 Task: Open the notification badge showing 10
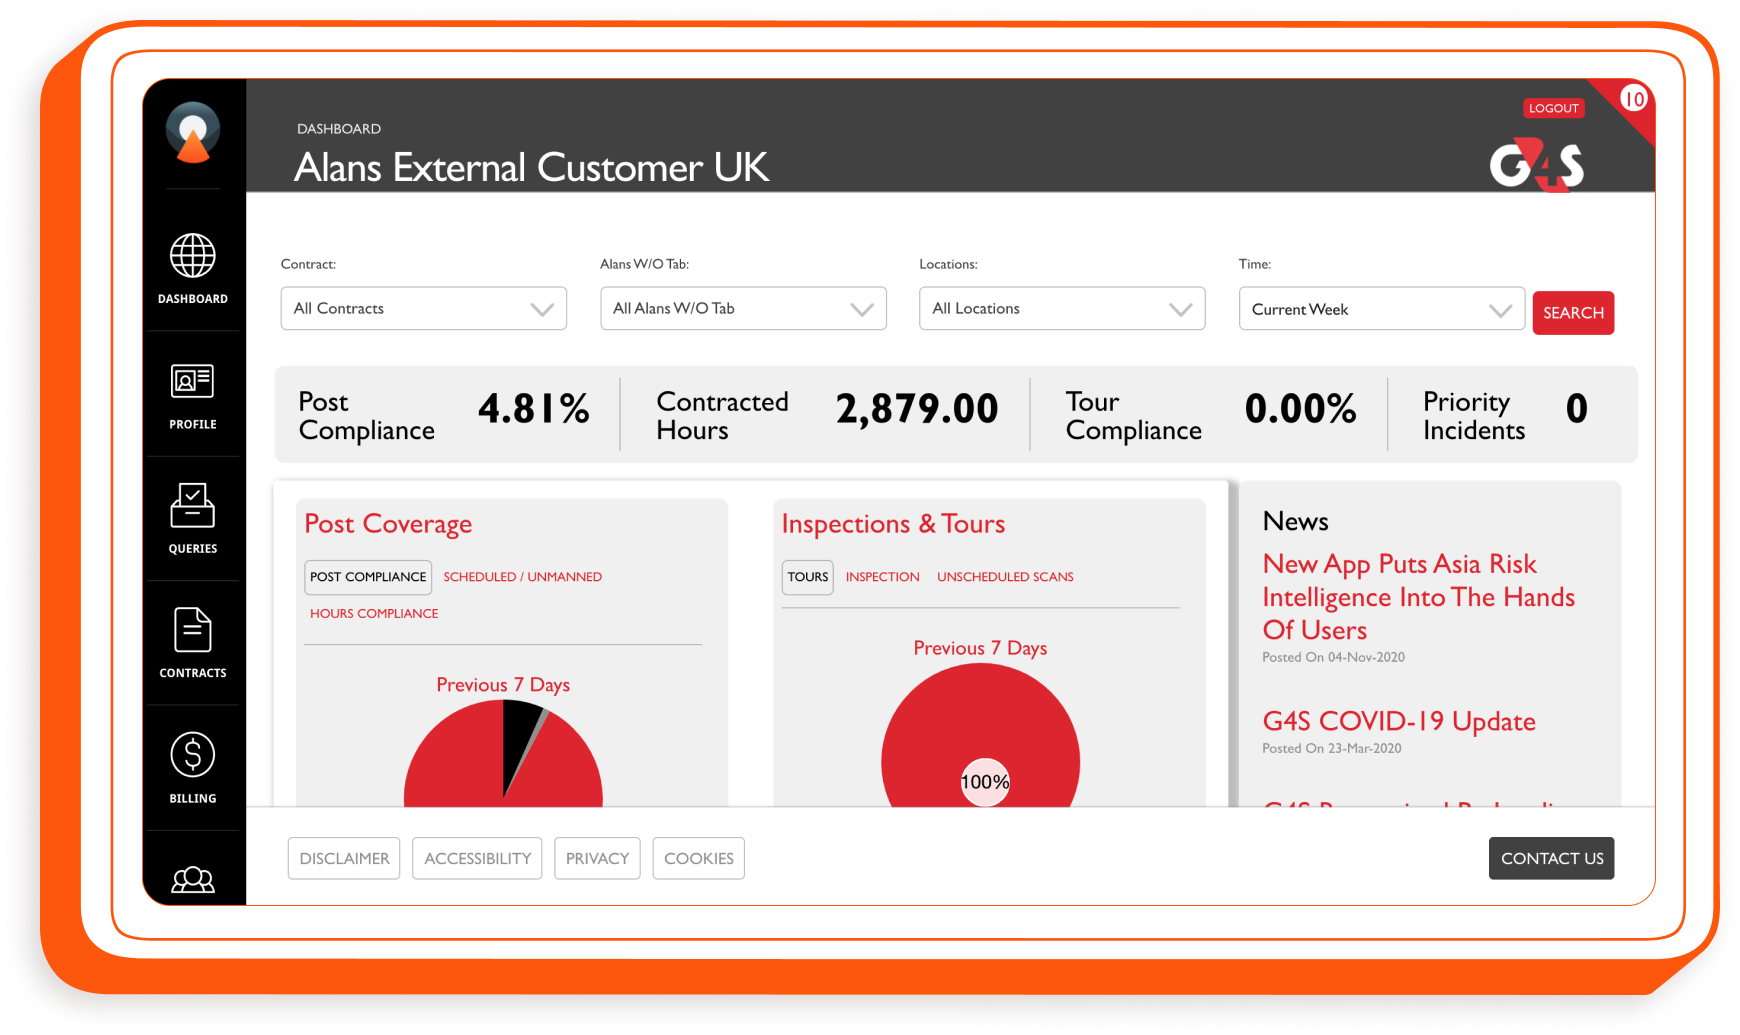[x=1633, y=99]
